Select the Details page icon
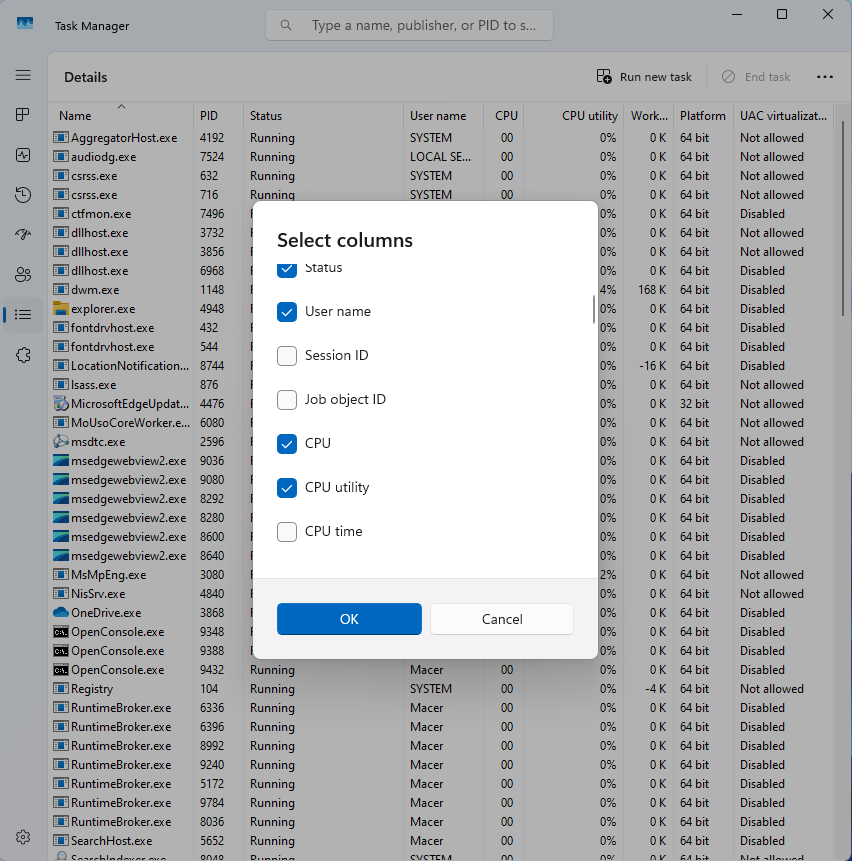This screenshot has height=861, width=852. [x=23, y=315]
